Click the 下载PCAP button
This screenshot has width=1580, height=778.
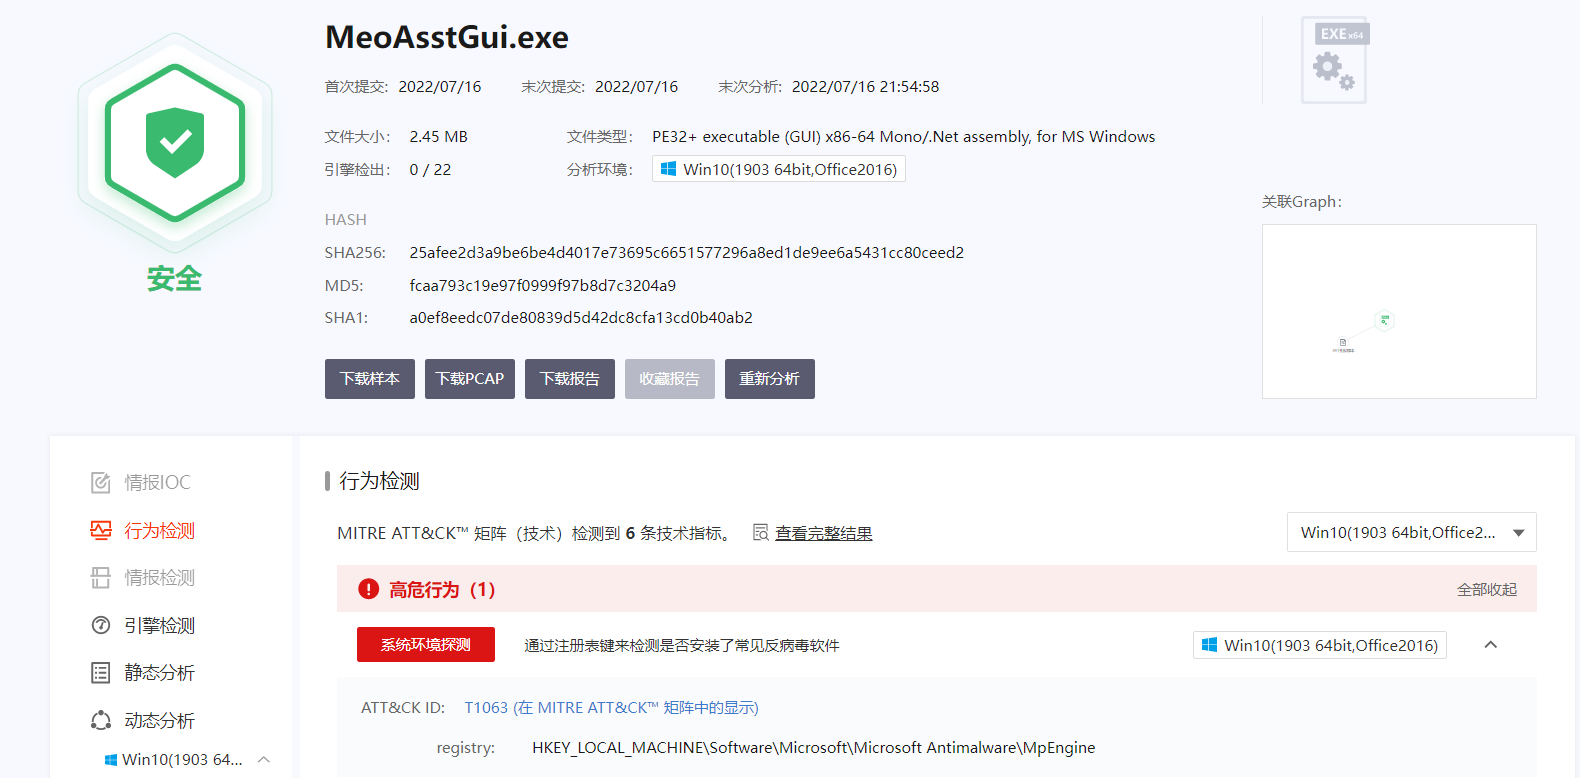coord(470,379)
